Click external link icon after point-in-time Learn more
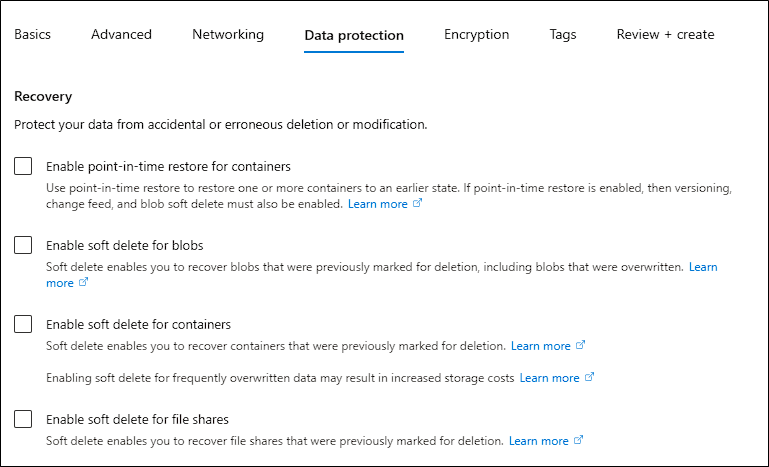769x467 pixels. click(417, 203)
